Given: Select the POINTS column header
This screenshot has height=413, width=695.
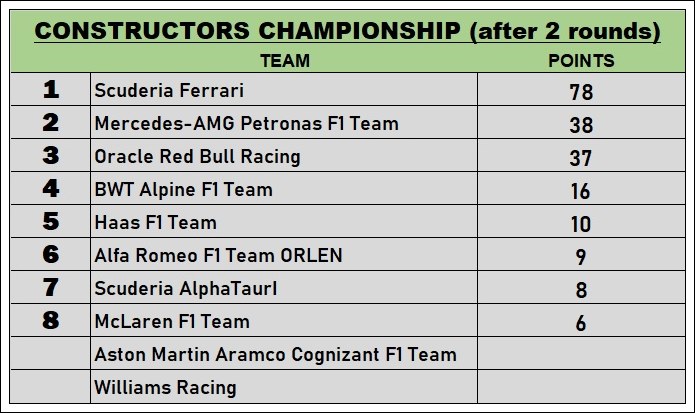Looking at the screenshot, I should tap(581, 61).
